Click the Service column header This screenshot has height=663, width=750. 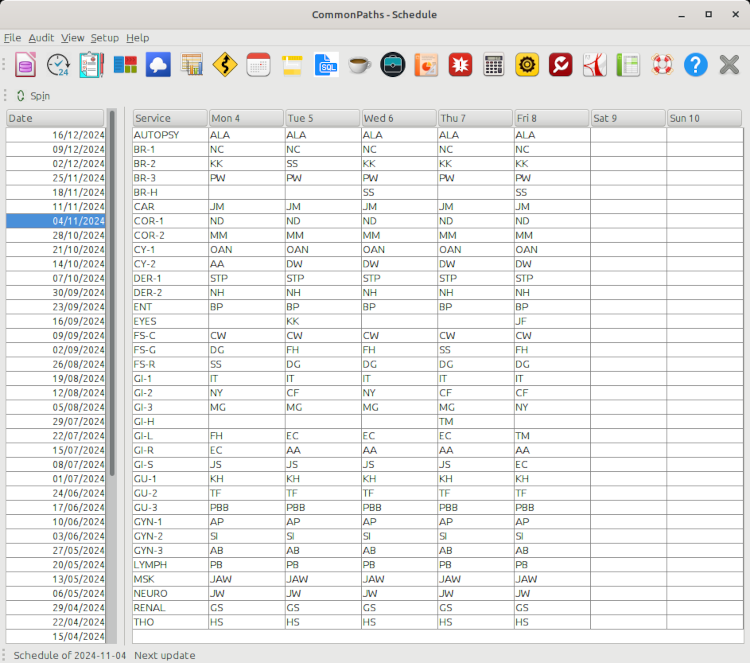(169, 118)
